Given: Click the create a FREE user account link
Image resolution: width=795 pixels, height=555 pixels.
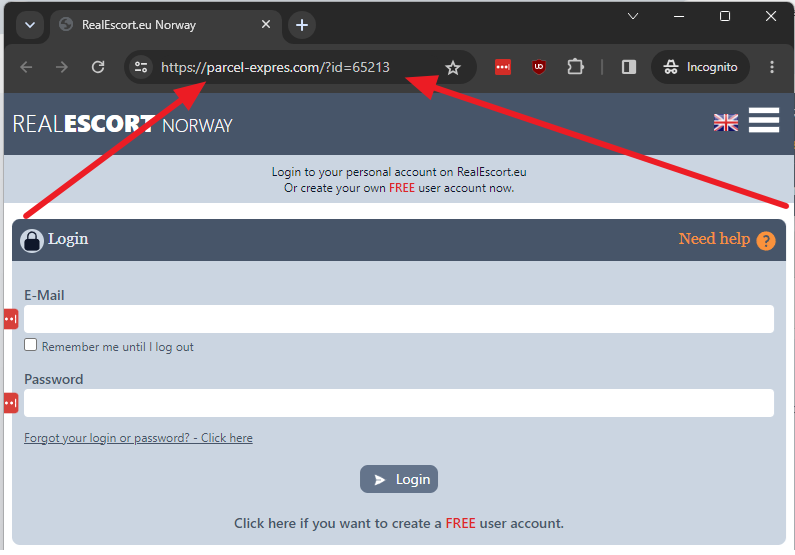Looking at the screenshot, I should (399, 523).
